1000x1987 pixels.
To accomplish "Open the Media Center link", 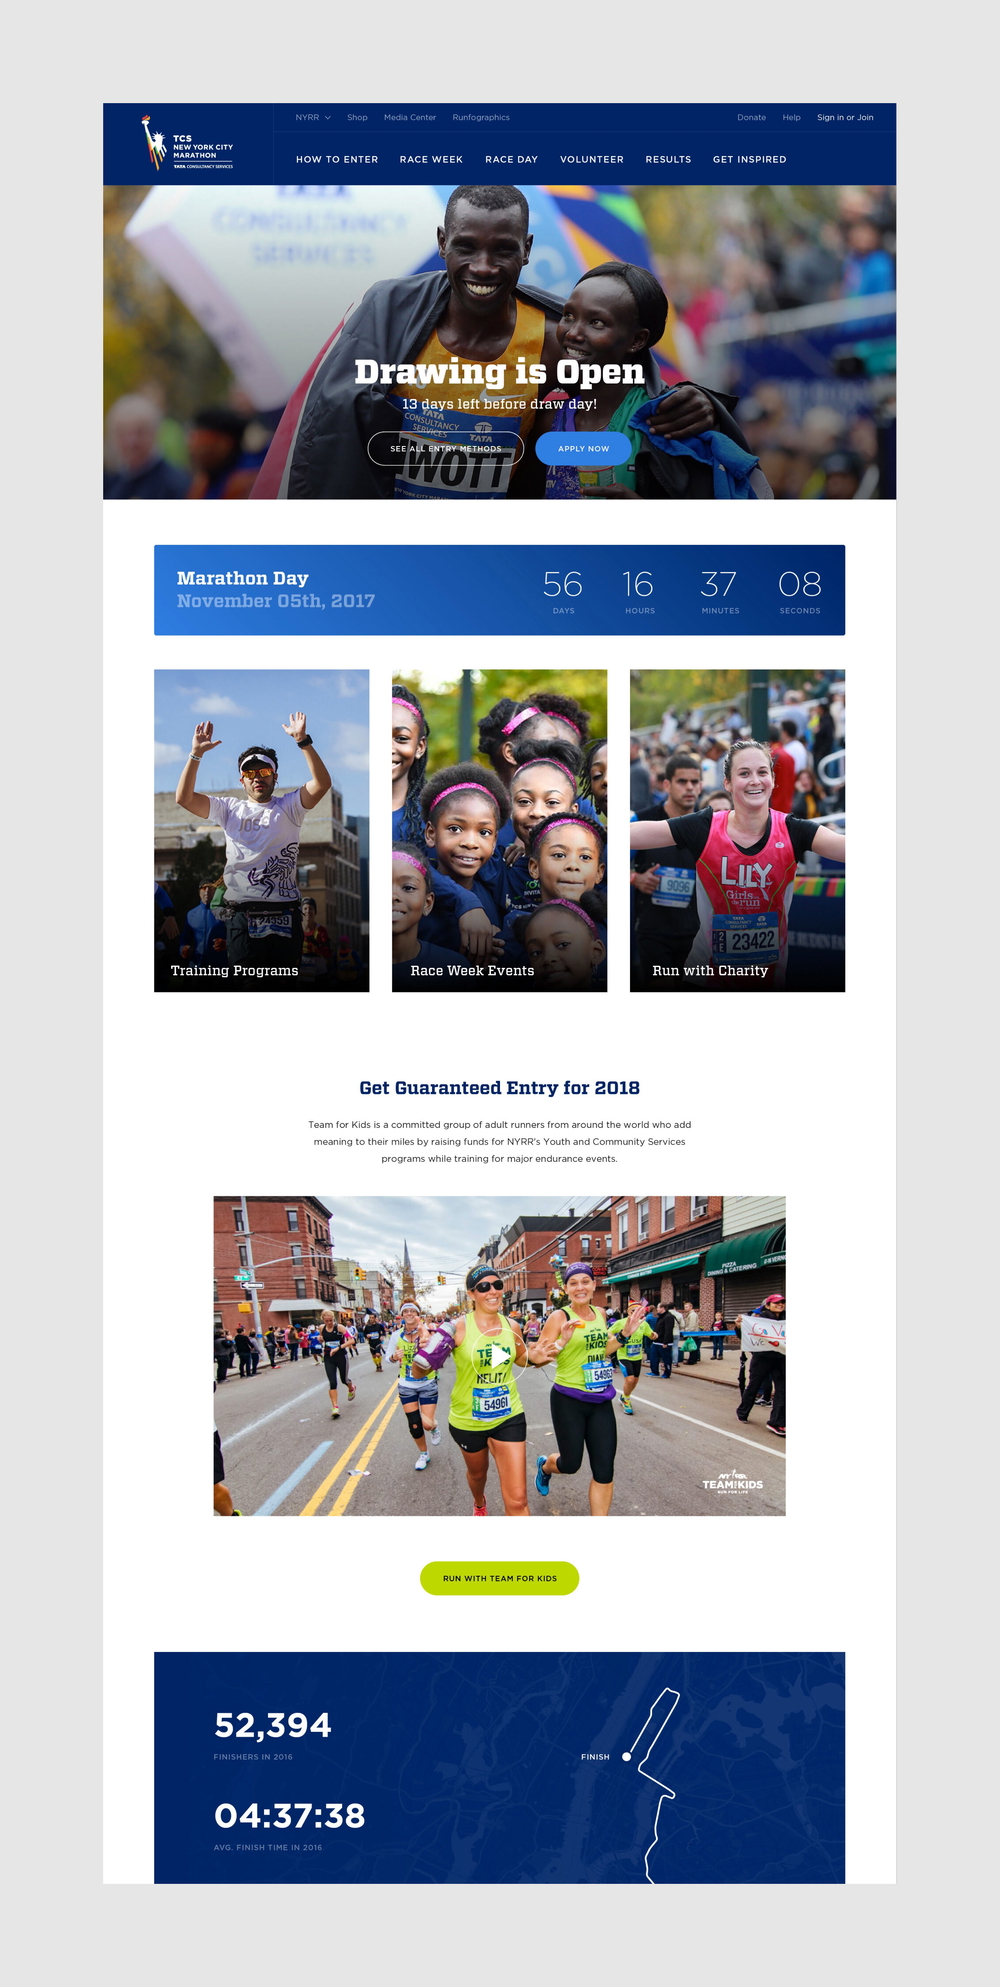I will pyautogui.click(x=410, y=118).
